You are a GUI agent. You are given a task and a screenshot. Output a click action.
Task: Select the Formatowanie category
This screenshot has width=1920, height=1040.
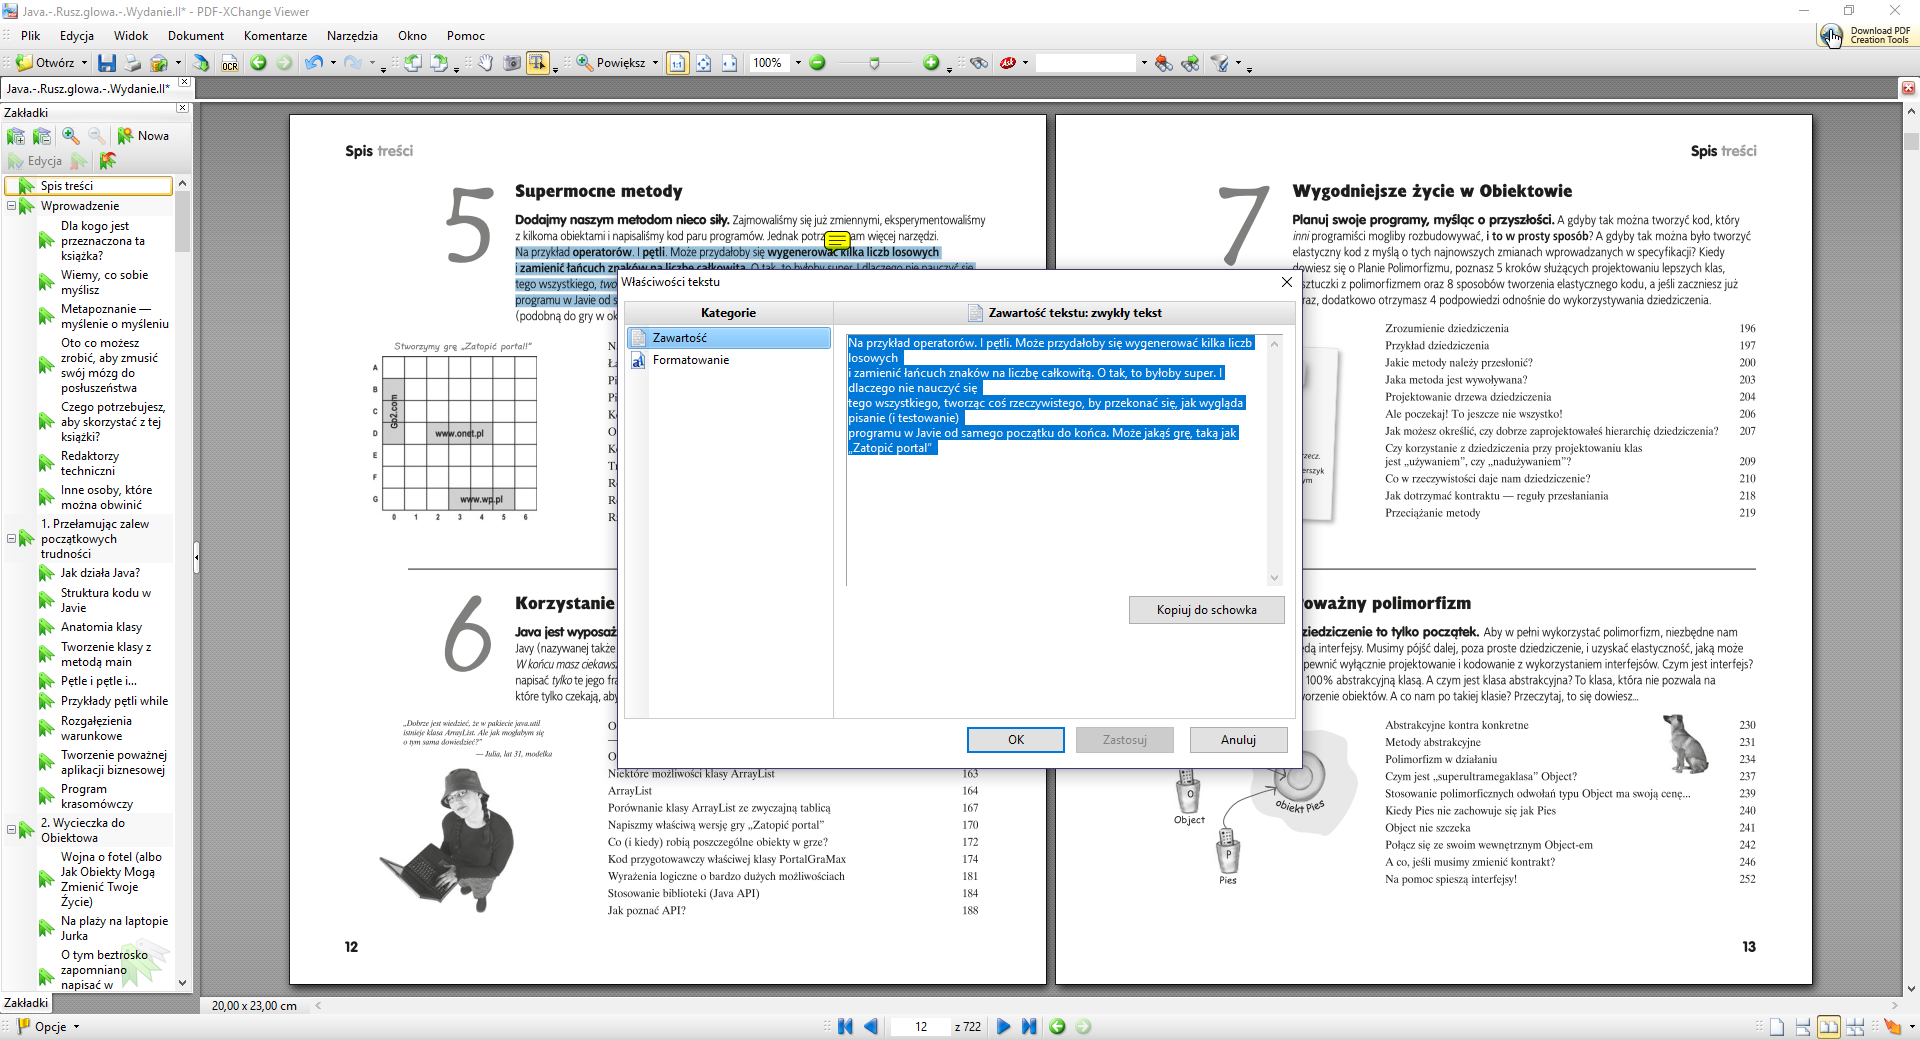(x=690, y=360)
